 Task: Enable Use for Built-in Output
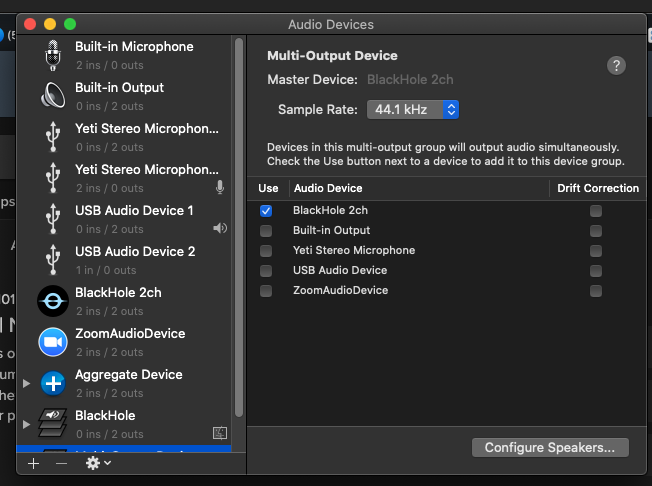tap(266, 231)
